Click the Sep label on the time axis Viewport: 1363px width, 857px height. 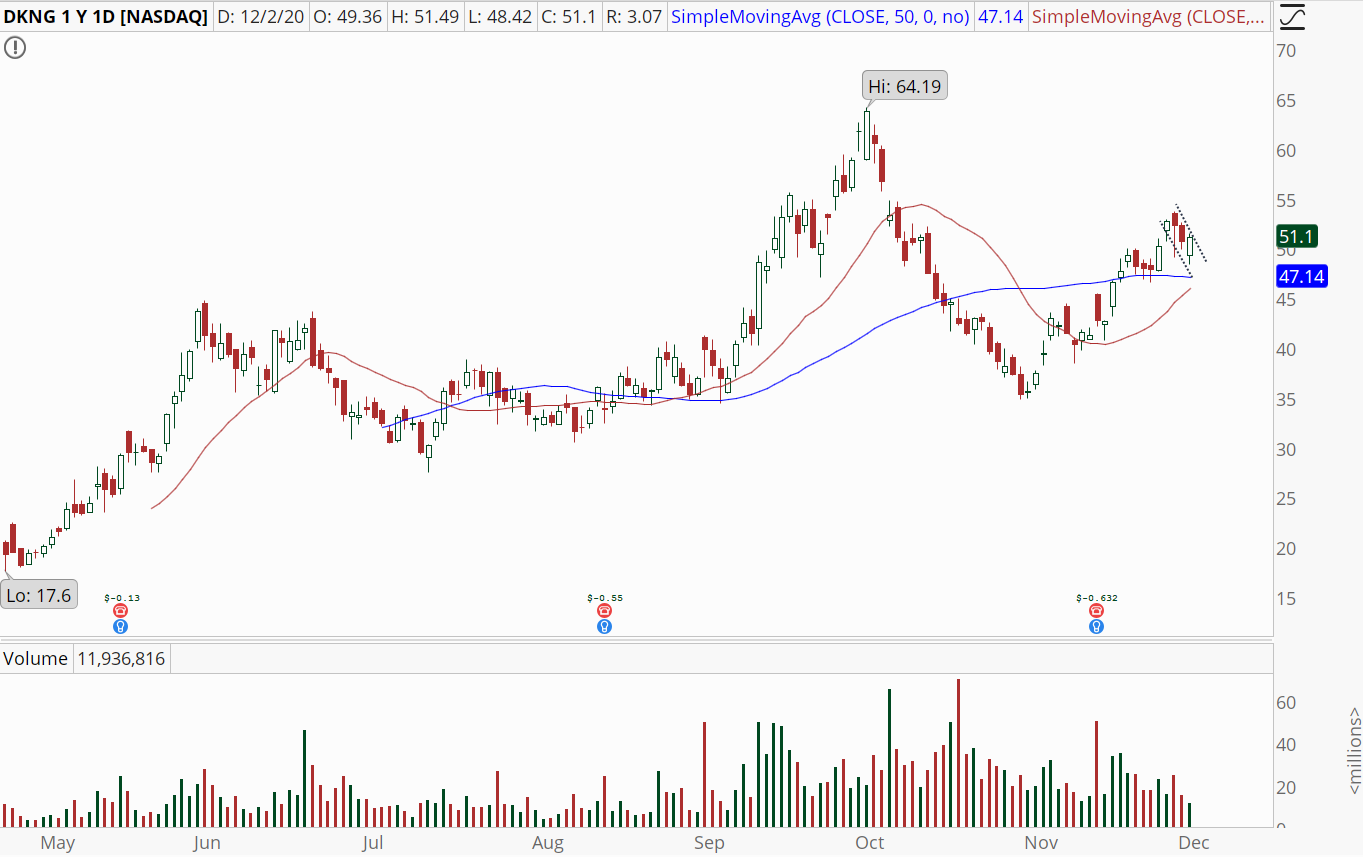coord(709,843)
